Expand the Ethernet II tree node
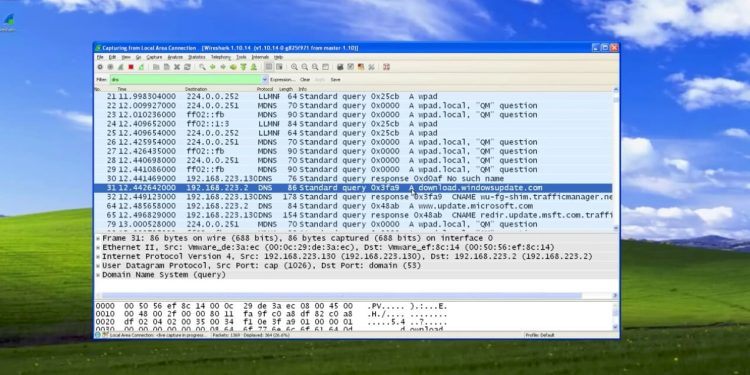750x375 pixels. pyautogui.click(x=98, y=247)
